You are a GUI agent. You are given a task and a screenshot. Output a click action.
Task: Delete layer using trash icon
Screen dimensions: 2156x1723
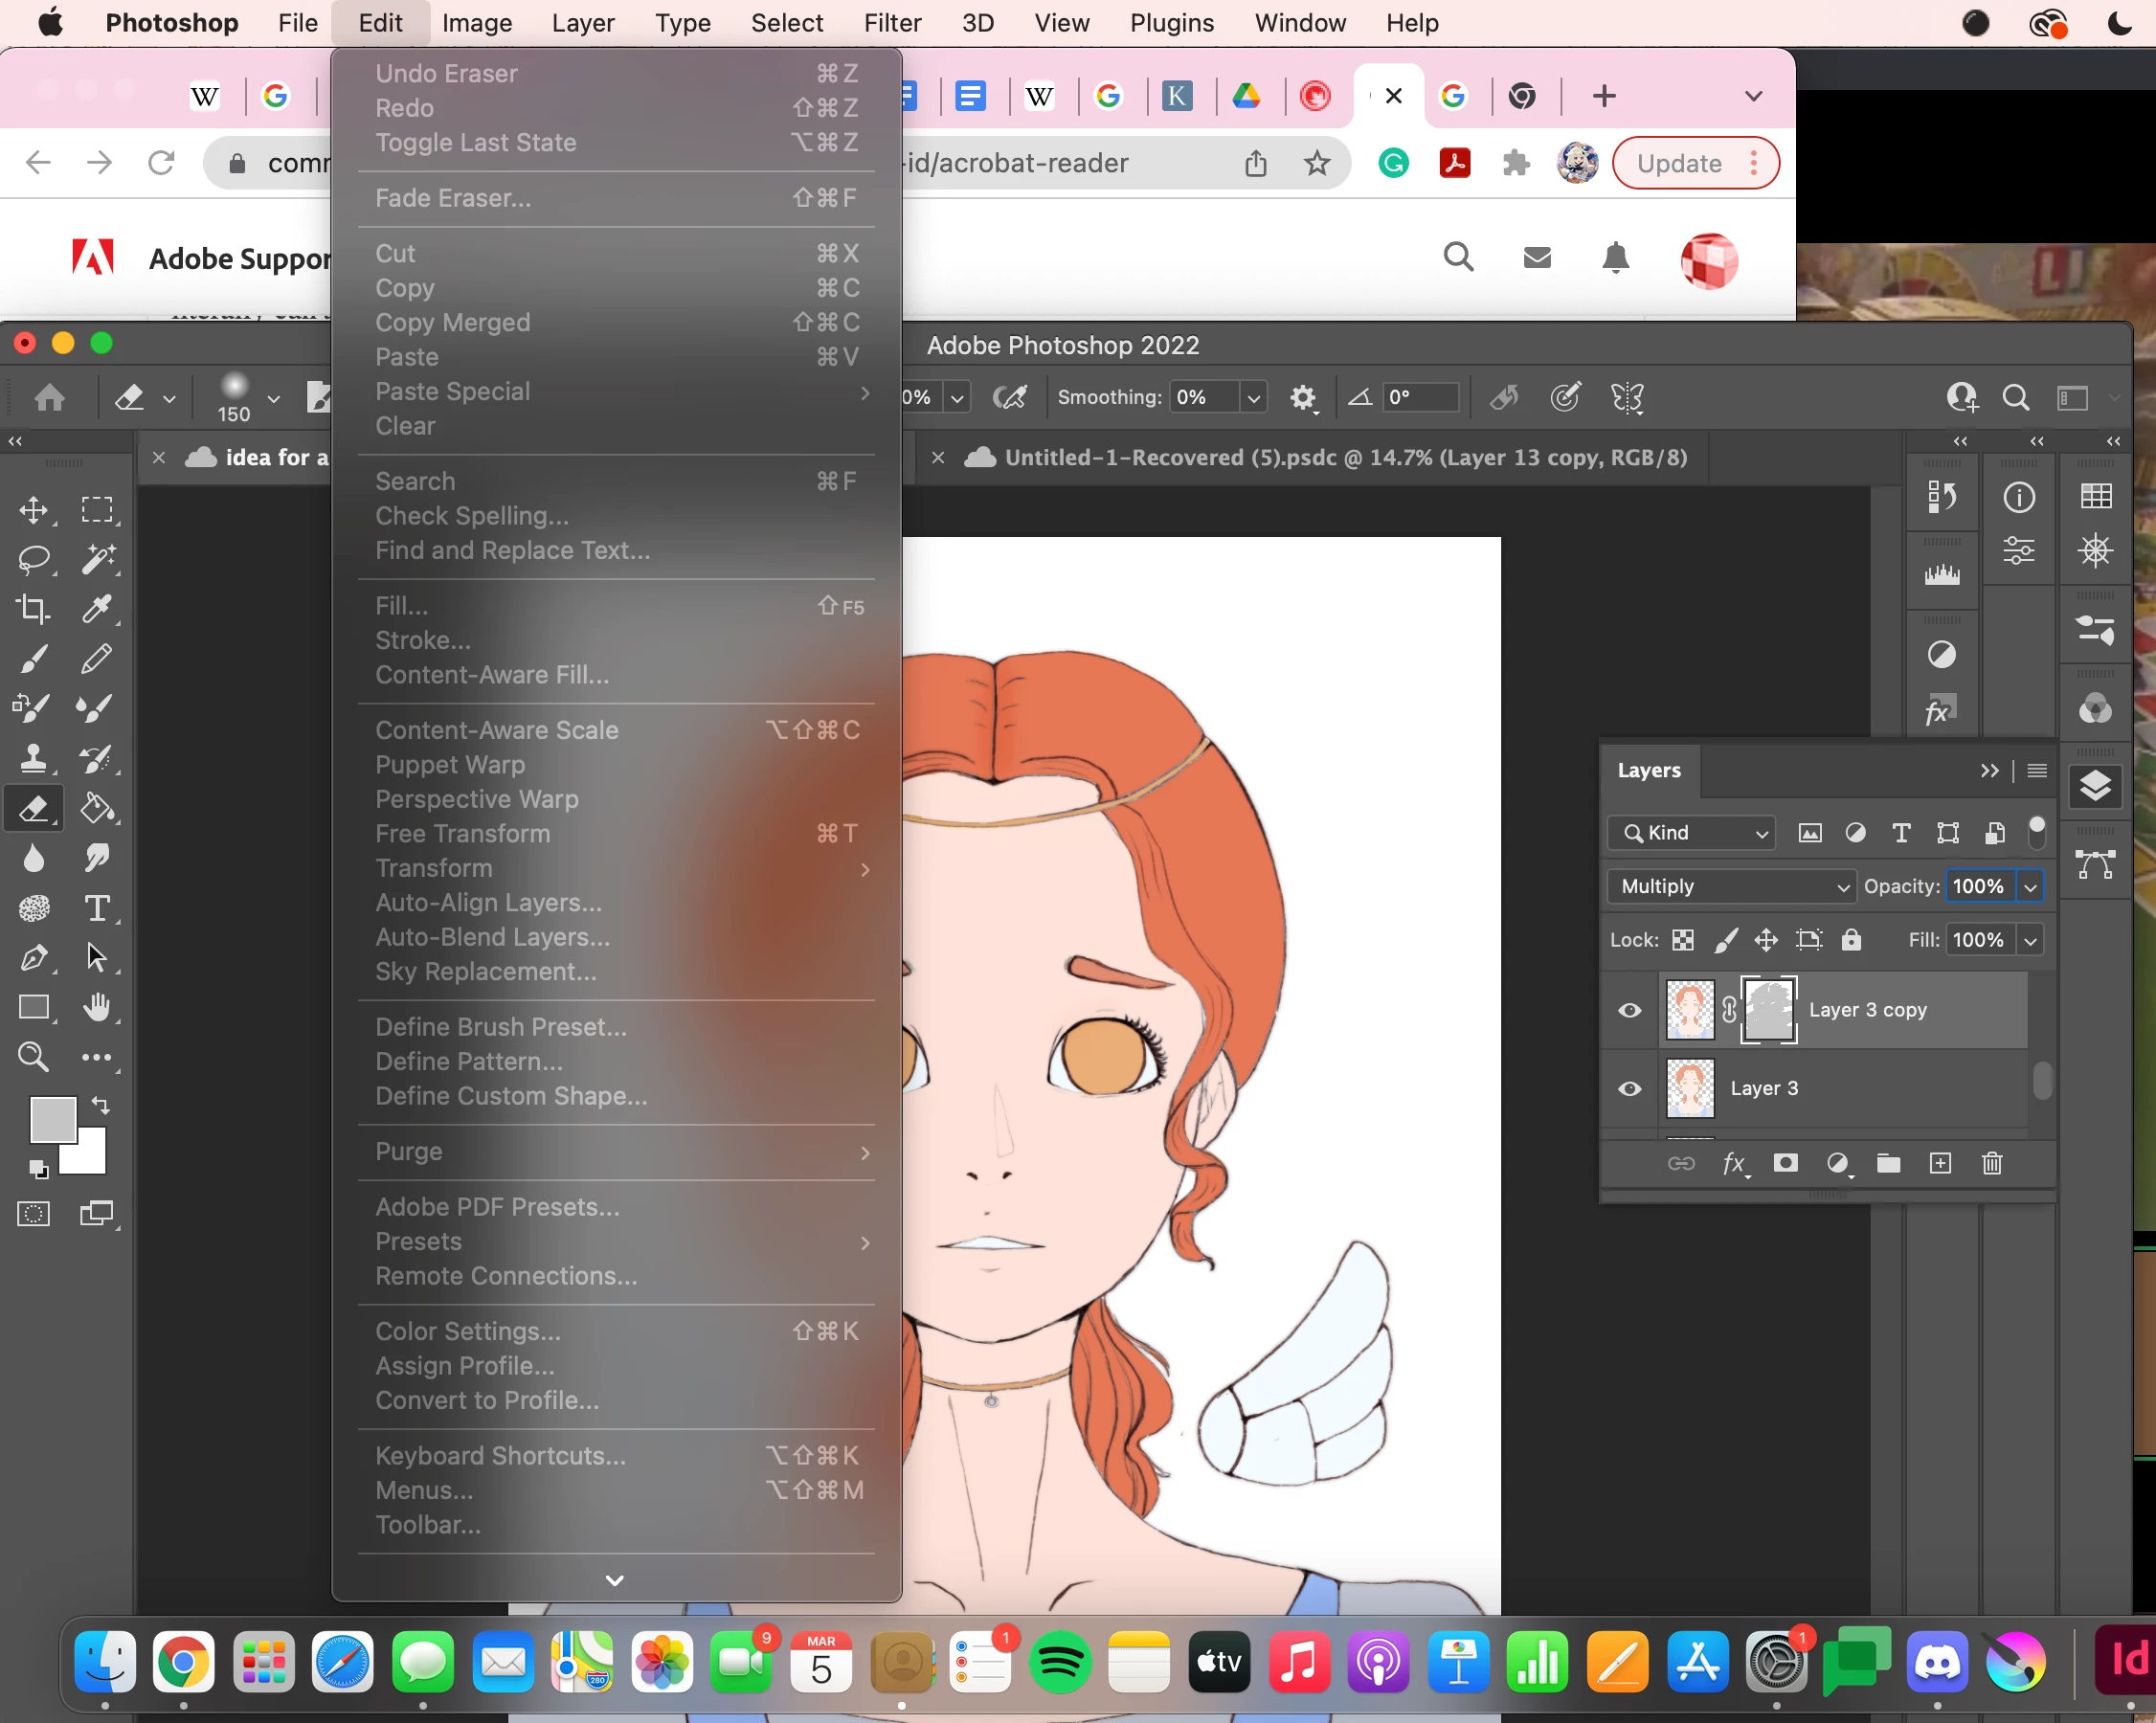click(x=1991, y=1163)
